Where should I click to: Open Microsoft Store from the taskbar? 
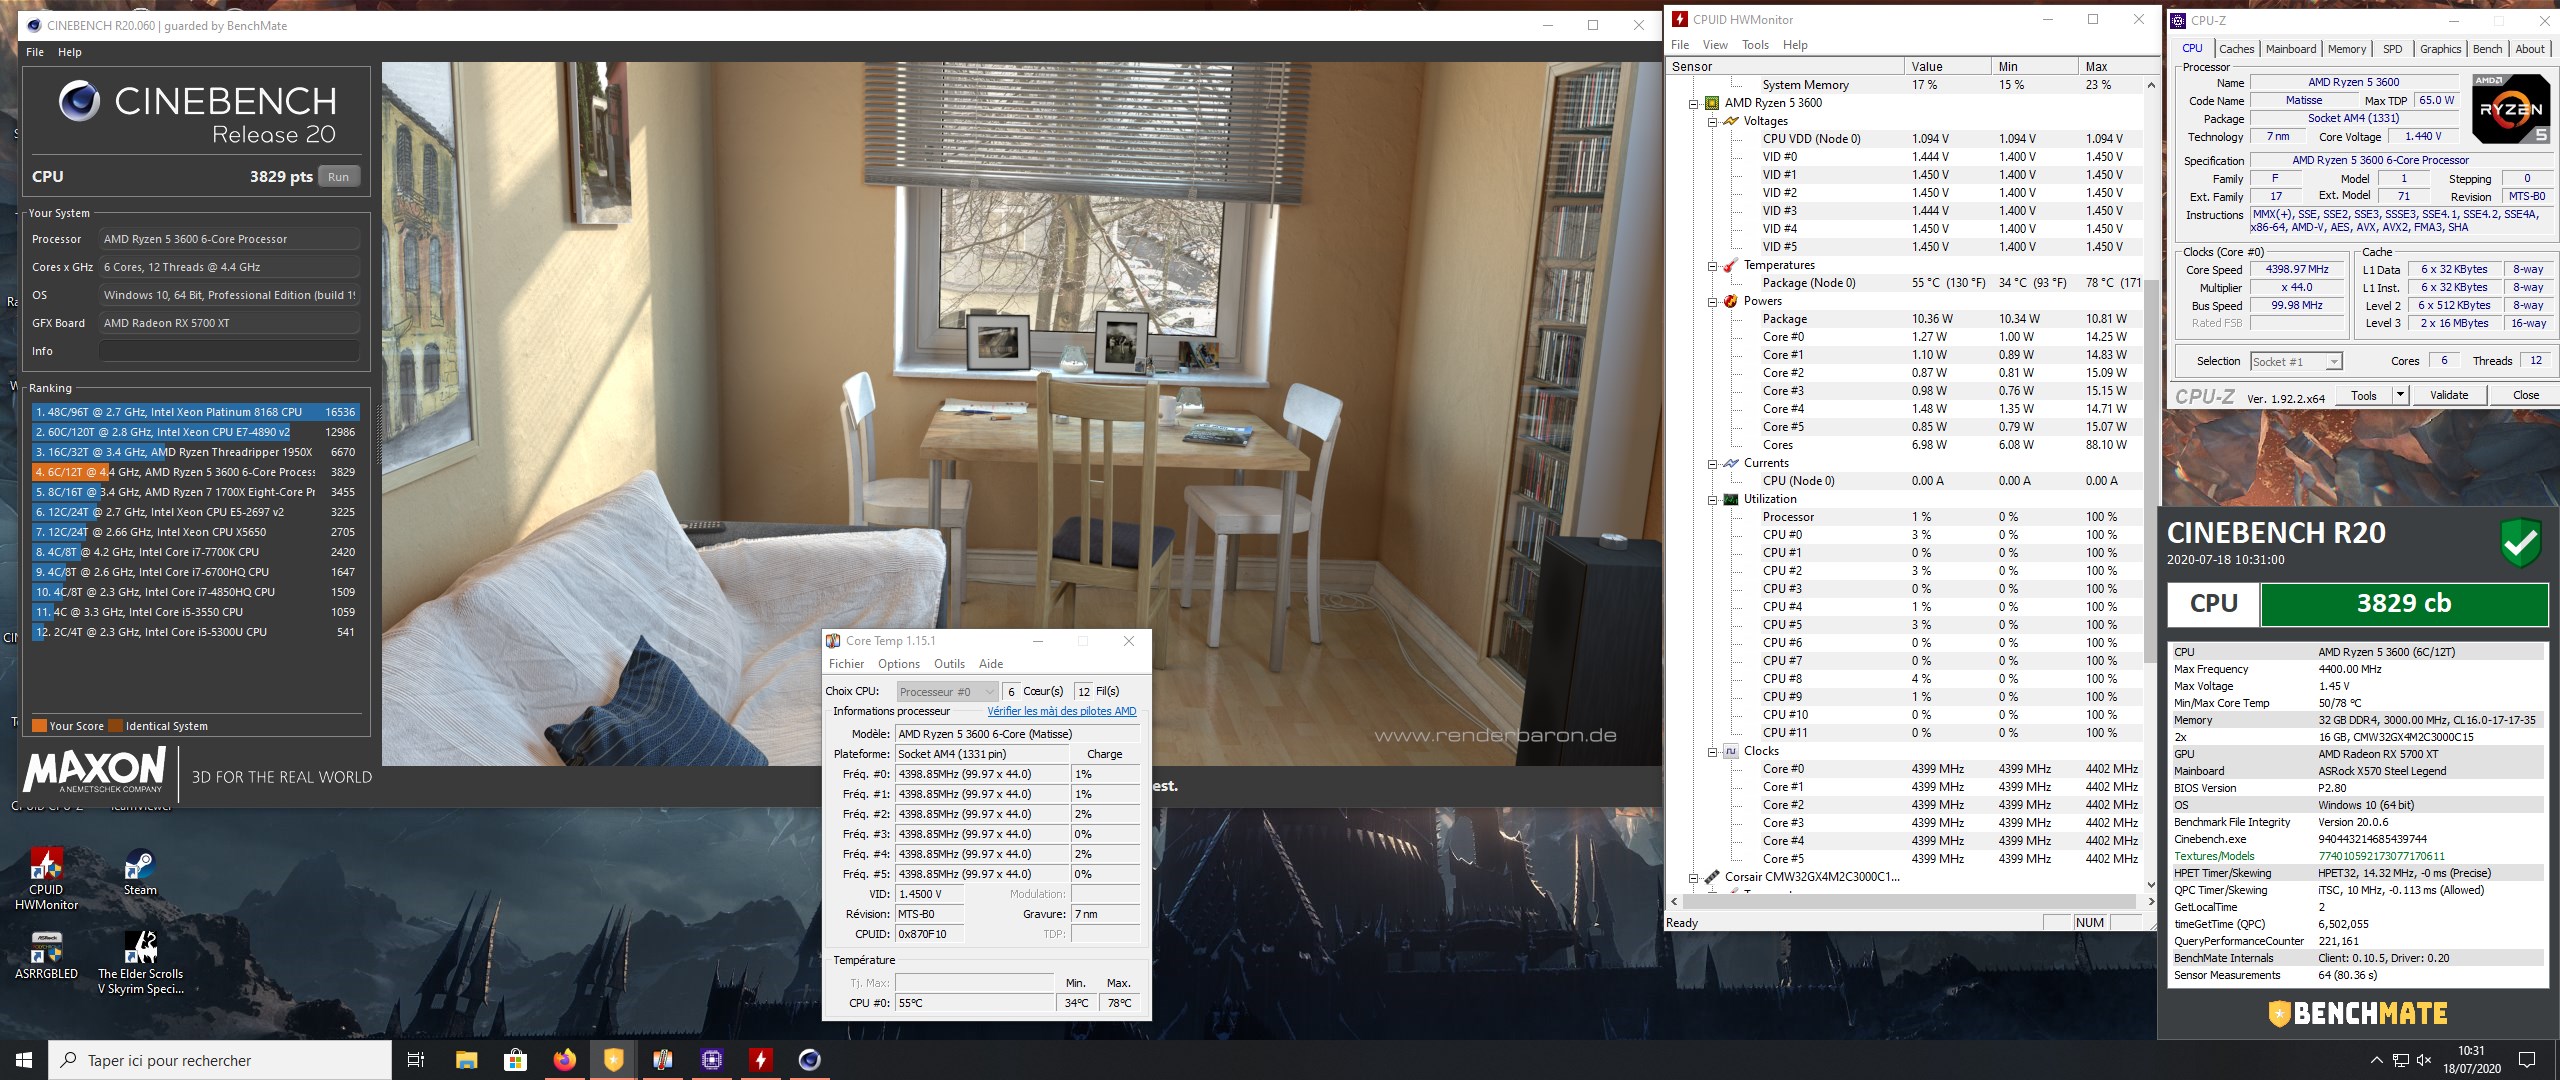[515, 1060]
